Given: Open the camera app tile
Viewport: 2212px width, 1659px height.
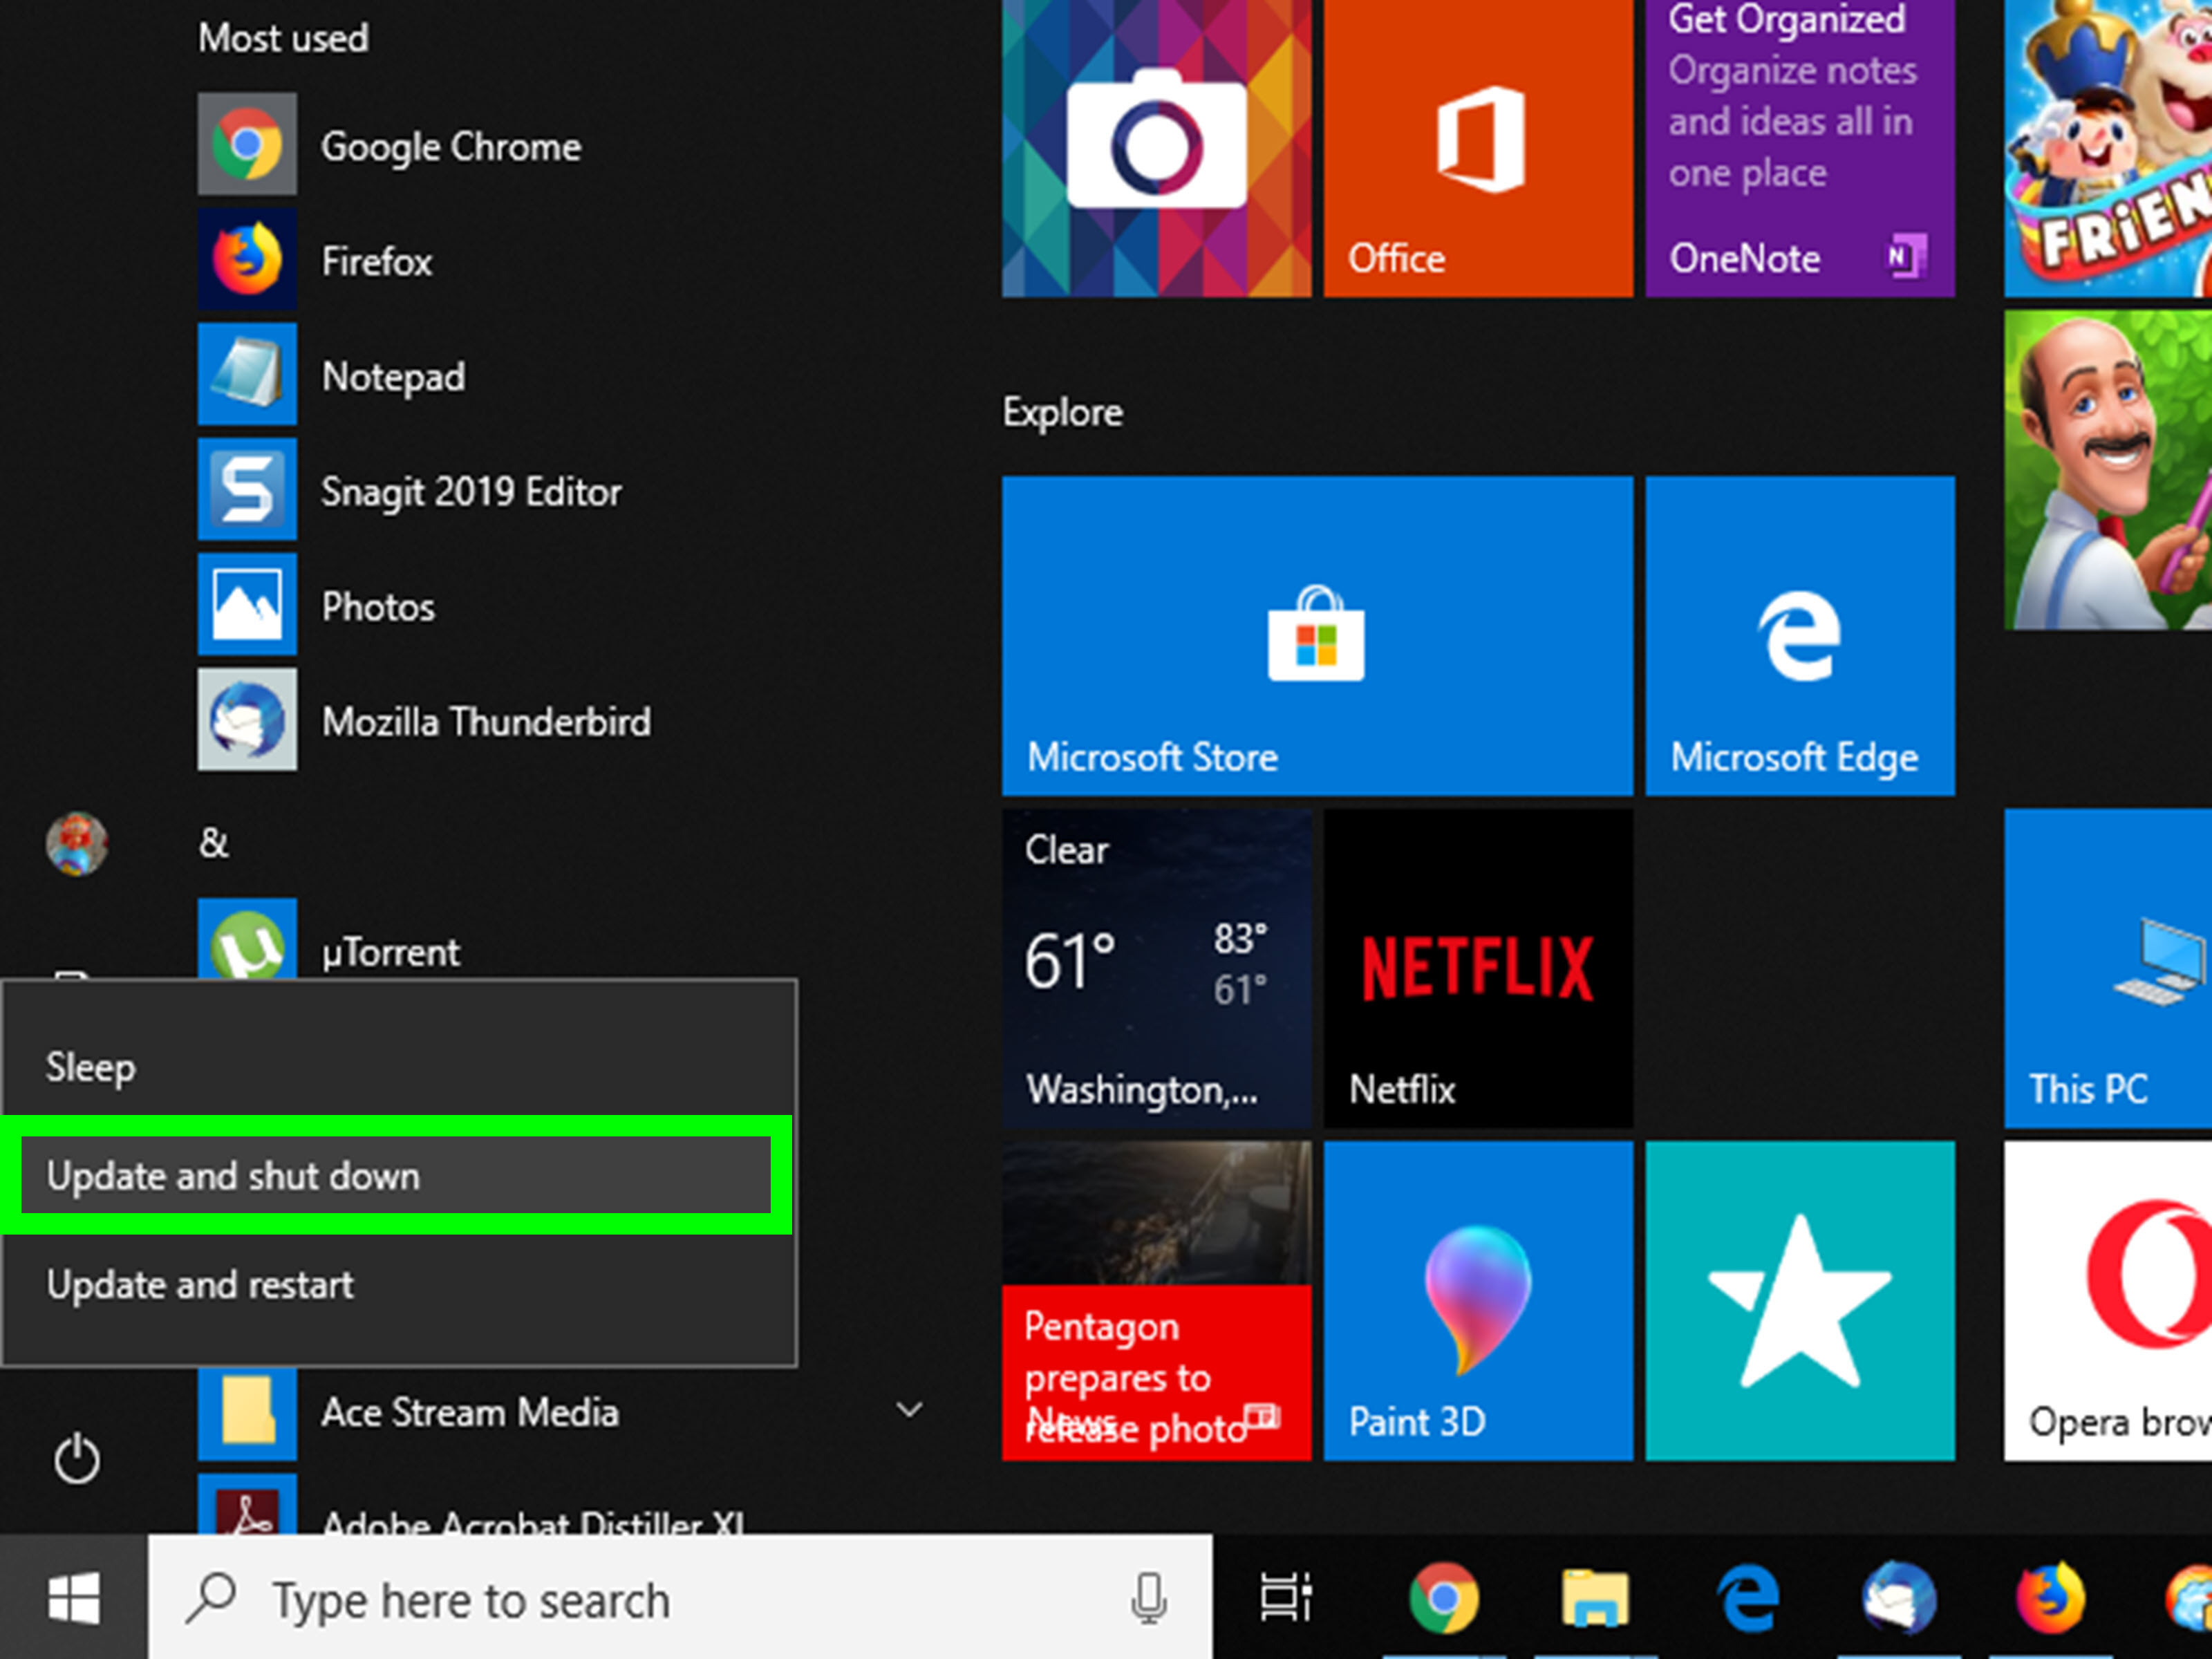Looking at the screenshot, I should pyautogui.click(x=1156, y=148).
